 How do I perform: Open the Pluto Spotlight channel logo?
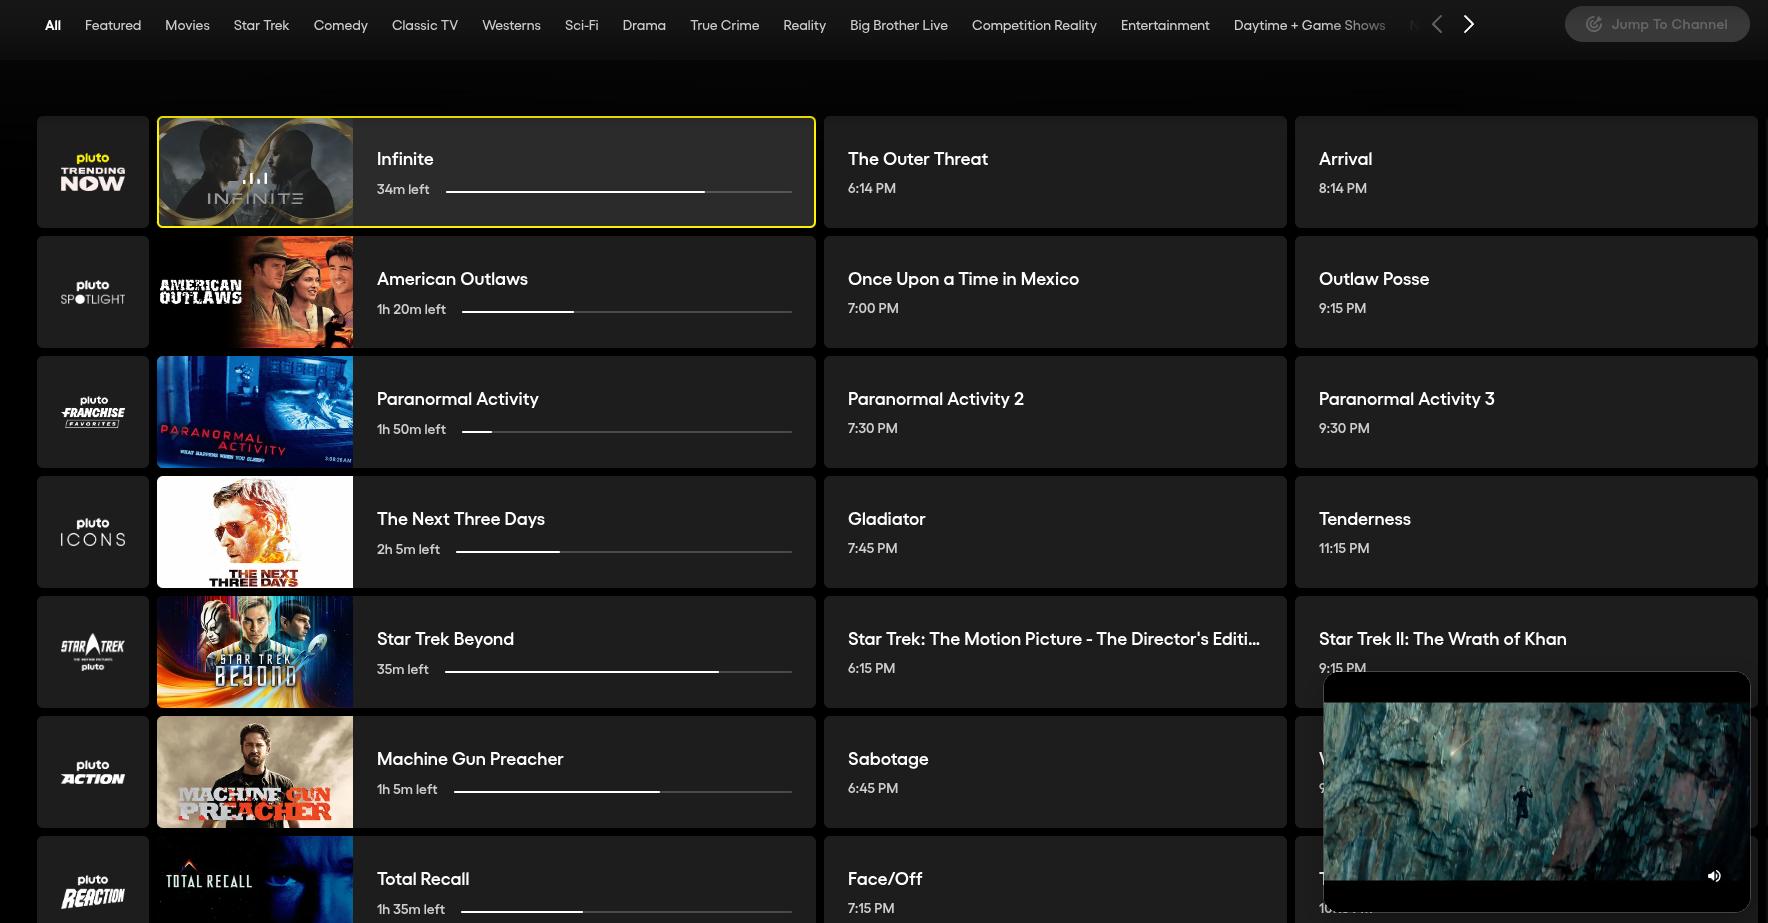point(93,292)
